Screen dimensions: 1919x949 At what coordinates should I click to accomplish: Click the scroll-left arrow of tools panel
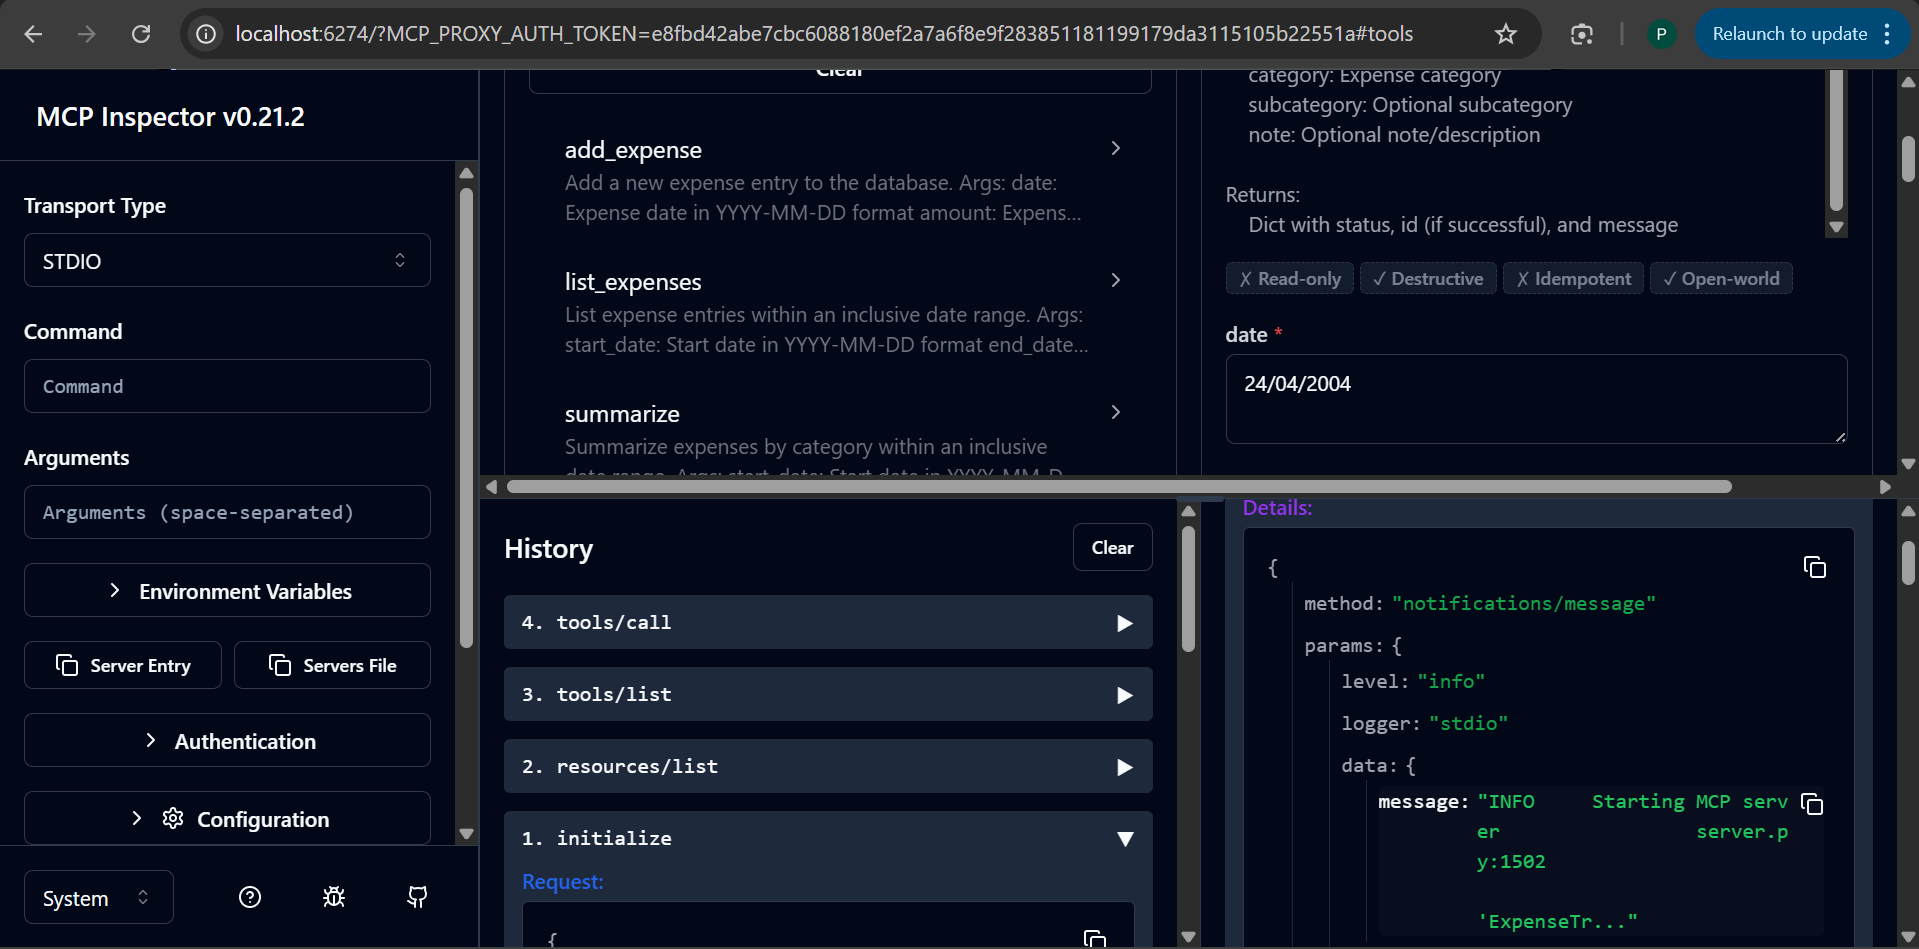pyautogui.click(x=491, y=486)
